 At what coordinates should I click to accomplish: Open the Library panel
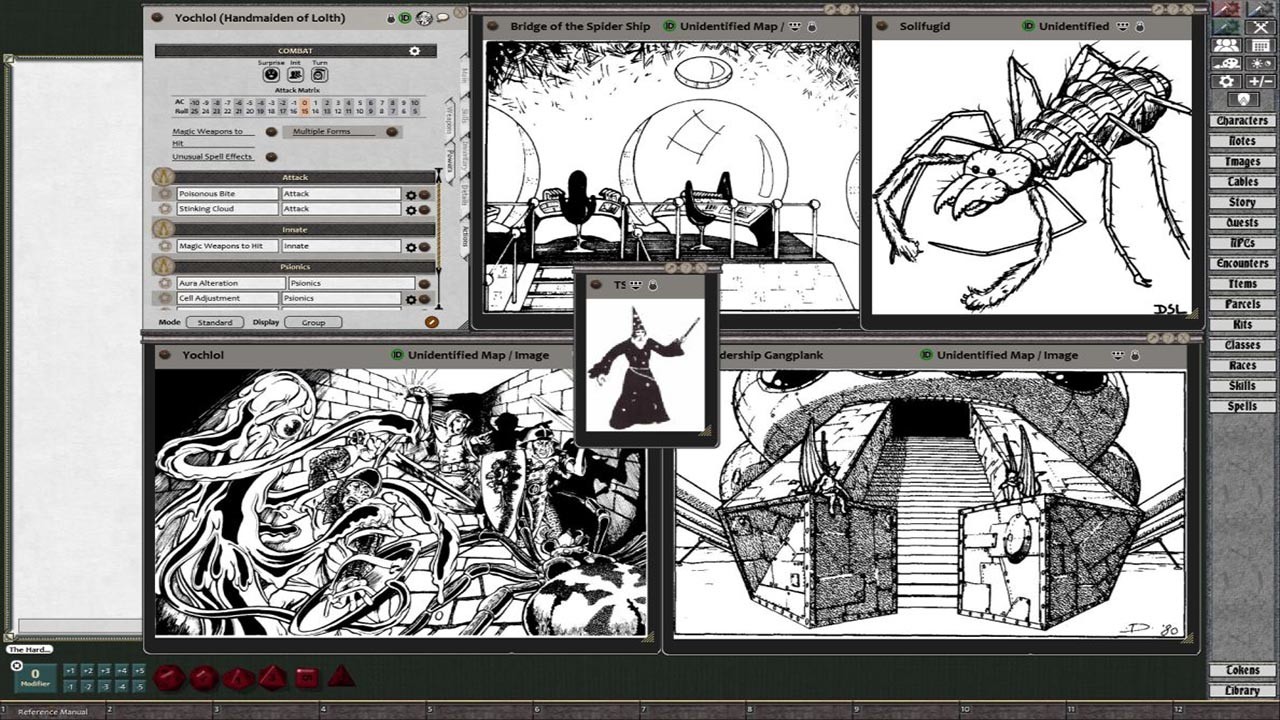1243,690
